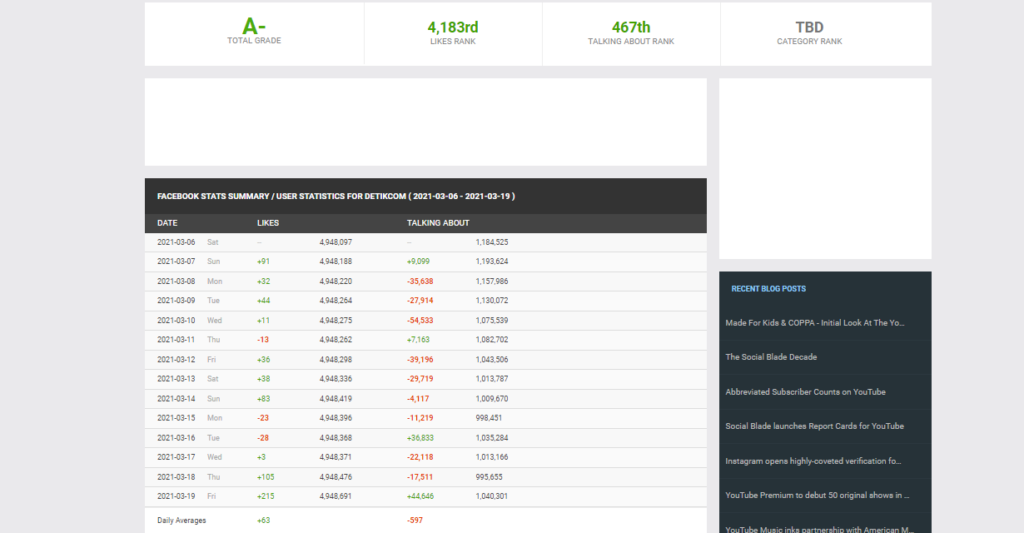Open 'Social Blade launches Report Cards' post
The width and height of the screenshot is (1024, 533).
pyautogui.click(x=814, y=426)
